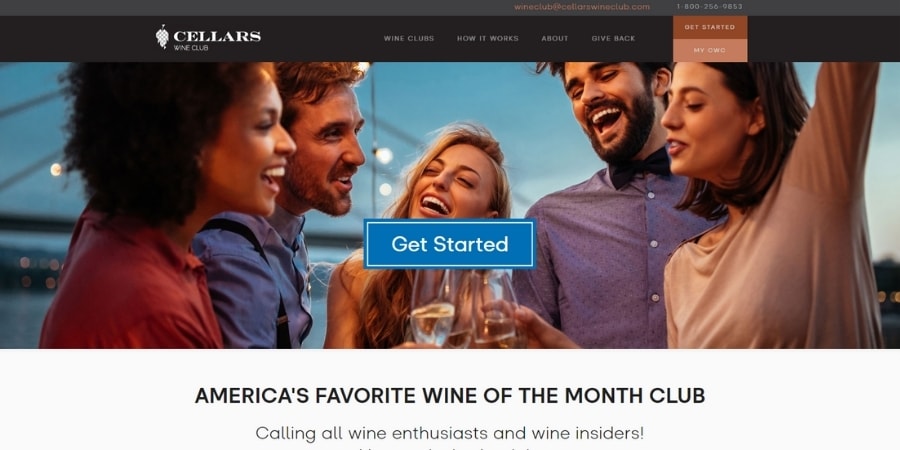The image size is (900, 450).
Task: Click the CELLARS wordmark in header
Action: click(217, 36)
